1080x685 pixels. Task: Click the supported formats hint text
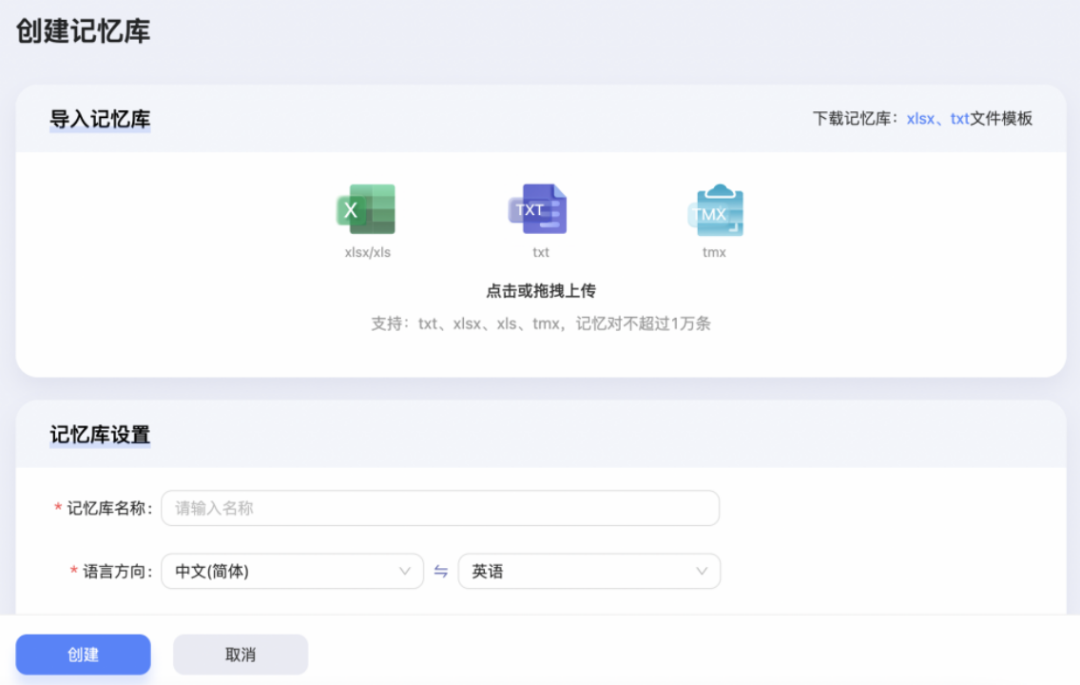[541, 324]
